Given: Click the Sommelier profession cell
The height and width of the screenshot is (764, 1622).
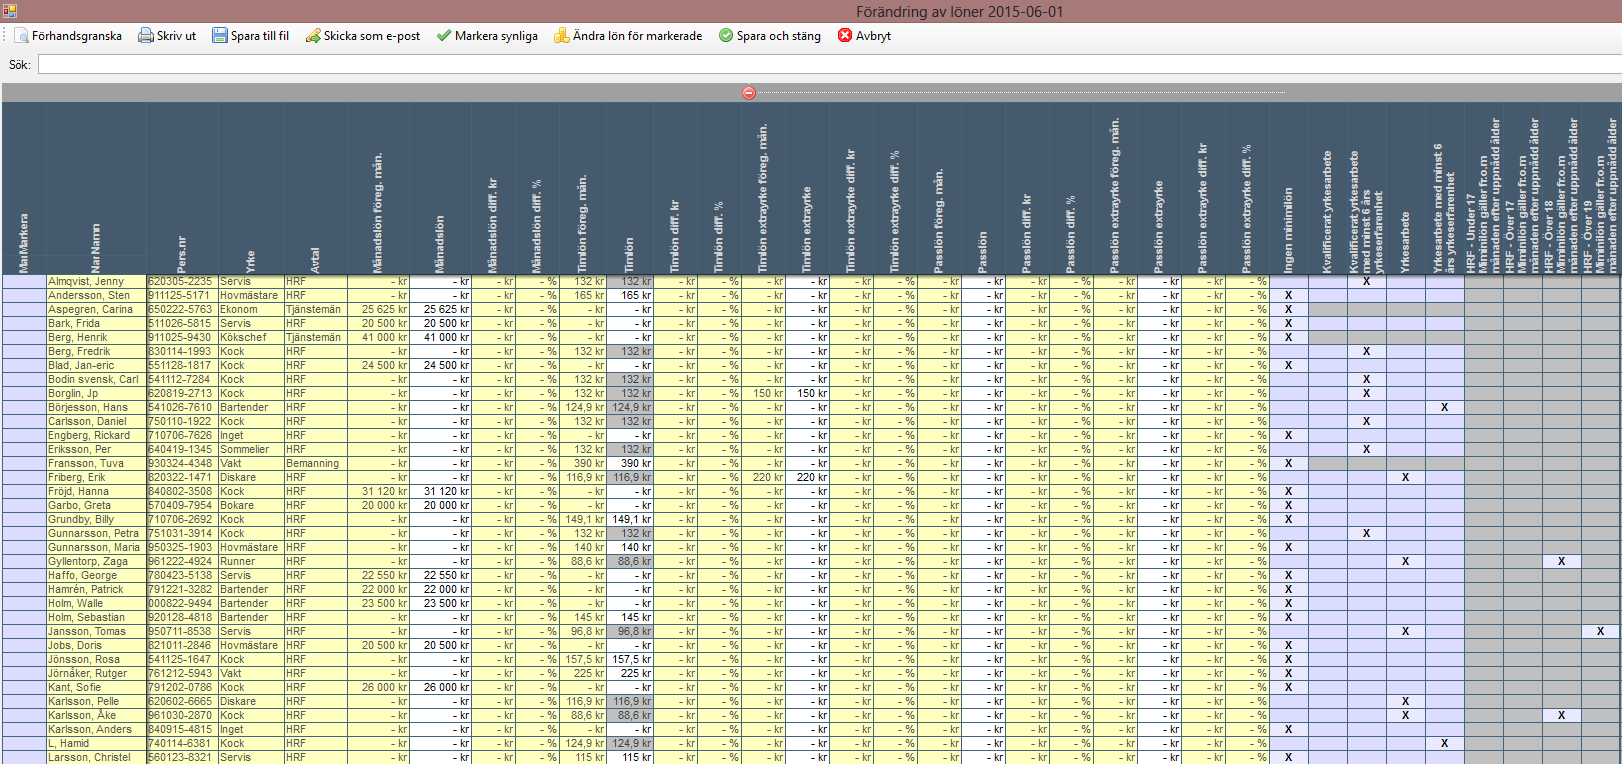Looking at the screenshot, I should click(251, 450).
